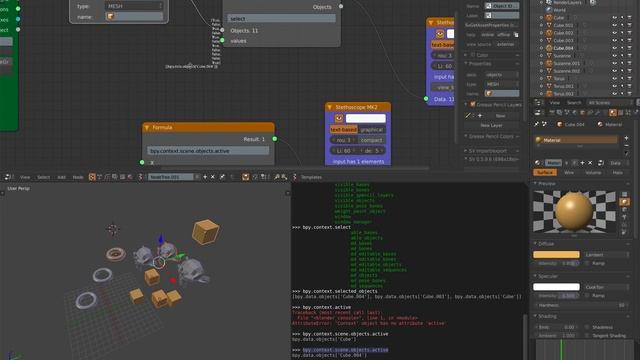Click New grease pencil data button

tap(500, 116)
